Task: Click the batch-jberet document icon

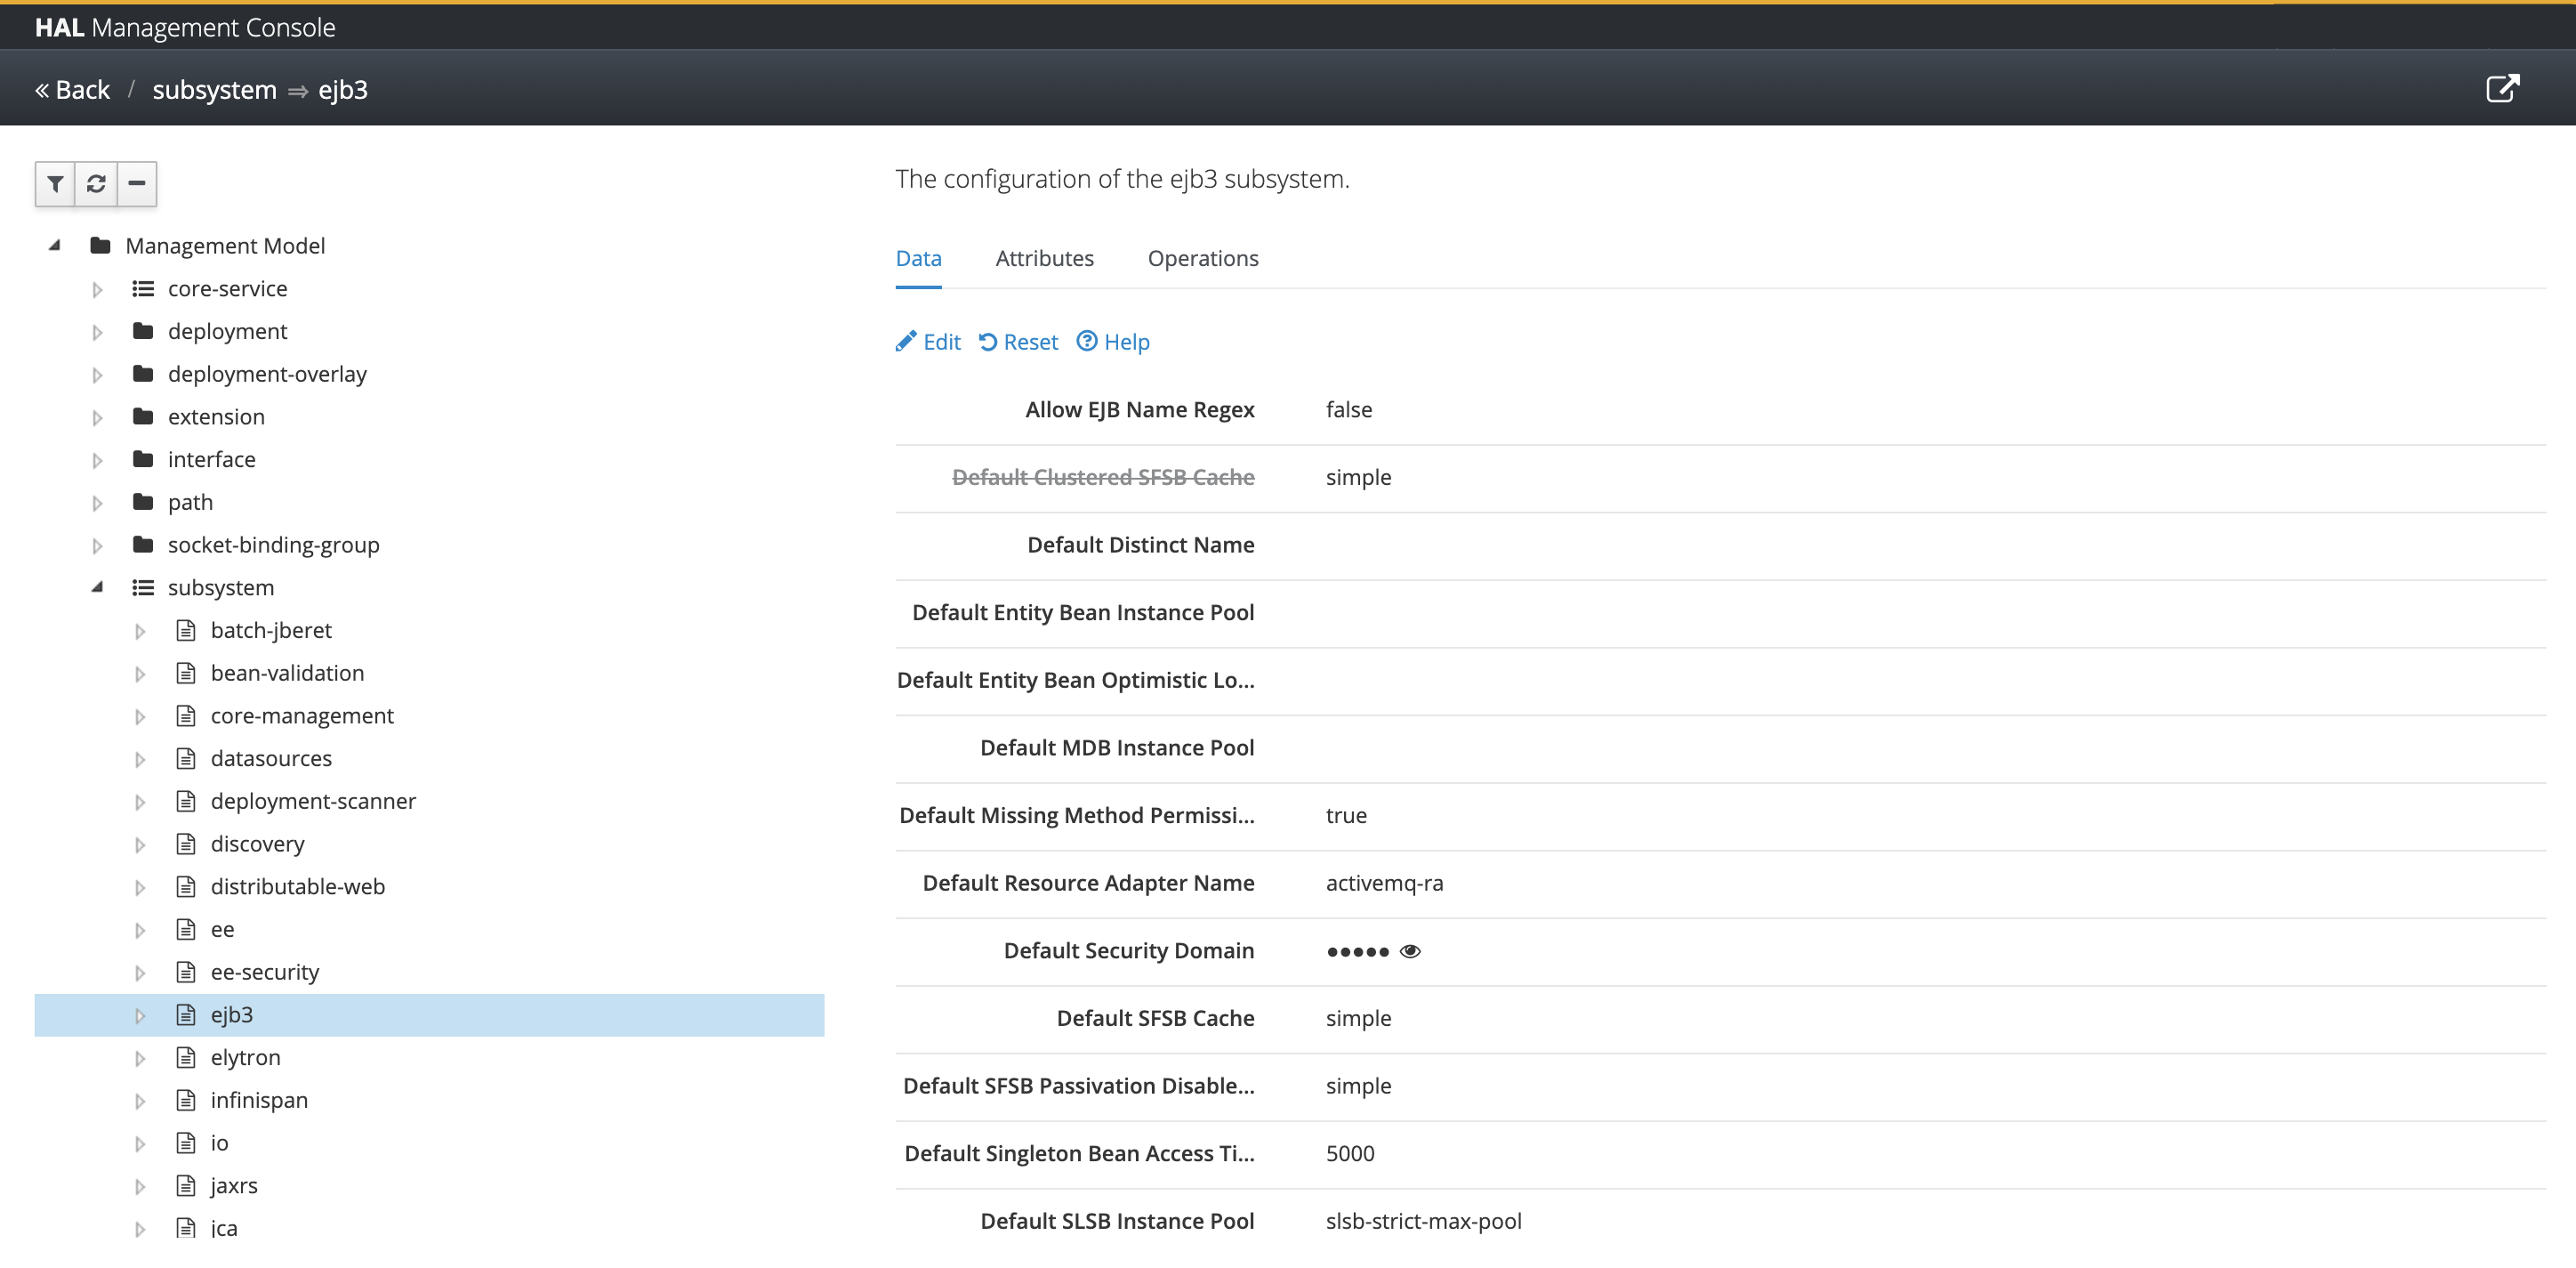Action: click(x=186, y=630)
